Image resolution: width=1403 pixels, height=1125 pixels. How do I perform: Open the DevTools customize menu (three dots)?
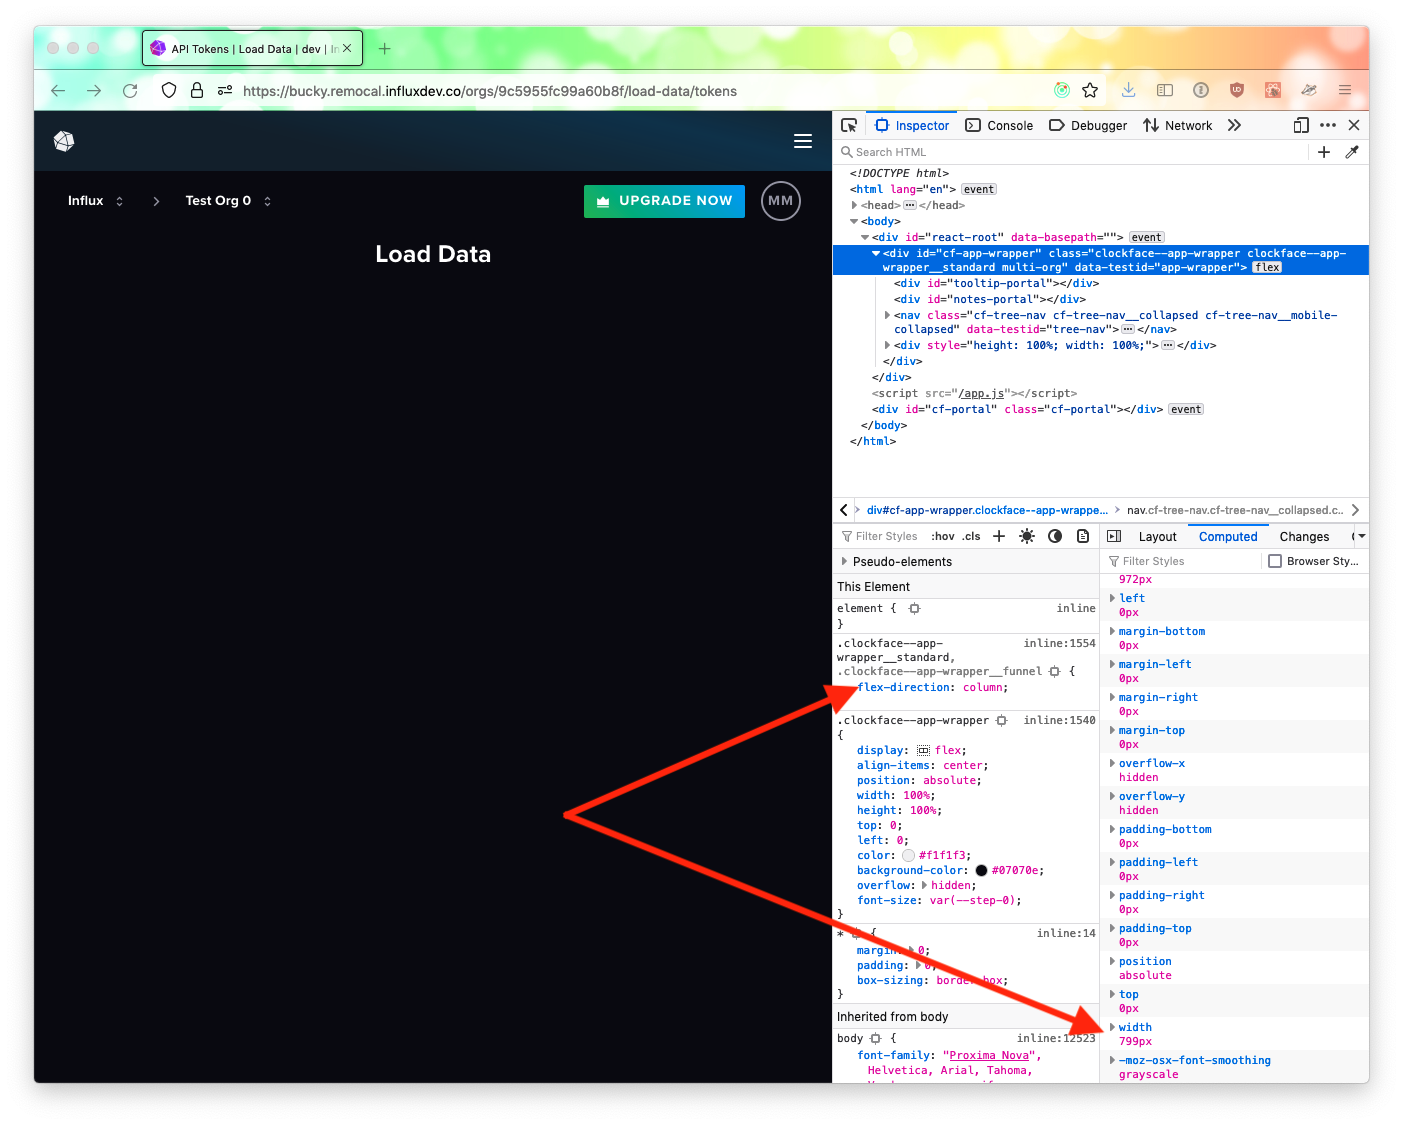point(1328,125)
